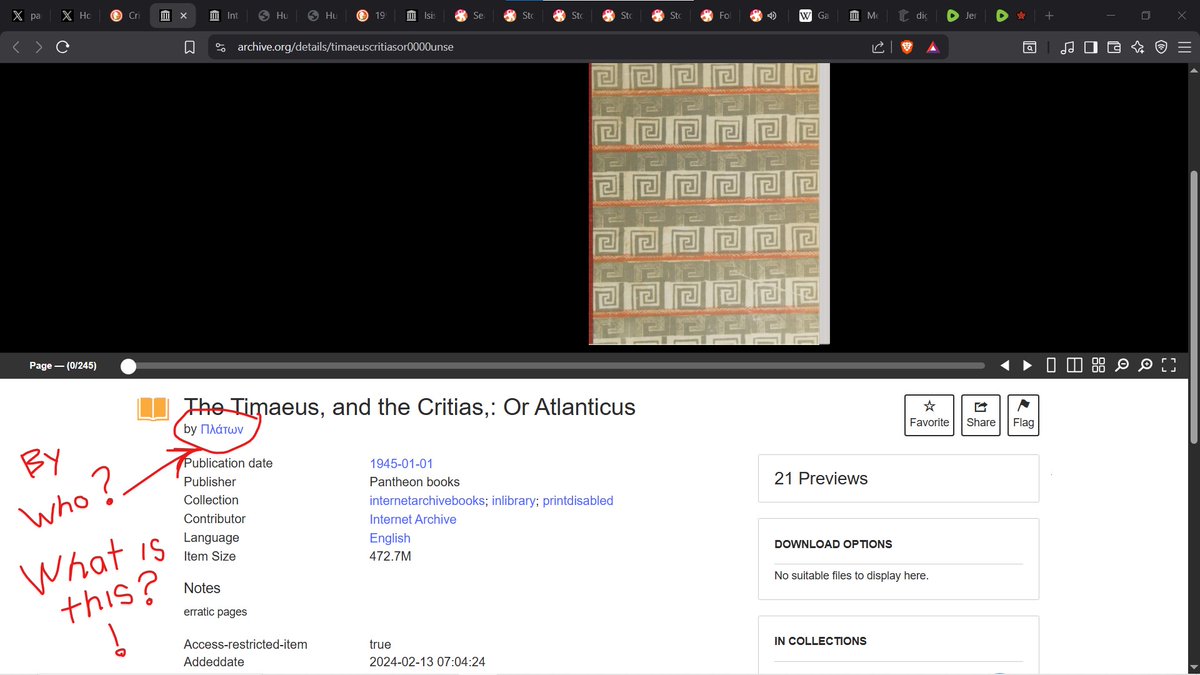This screenshot has height=675, width=1200.
Task: Switch to the 'Se' tab
Action: (x=469, y=16)
